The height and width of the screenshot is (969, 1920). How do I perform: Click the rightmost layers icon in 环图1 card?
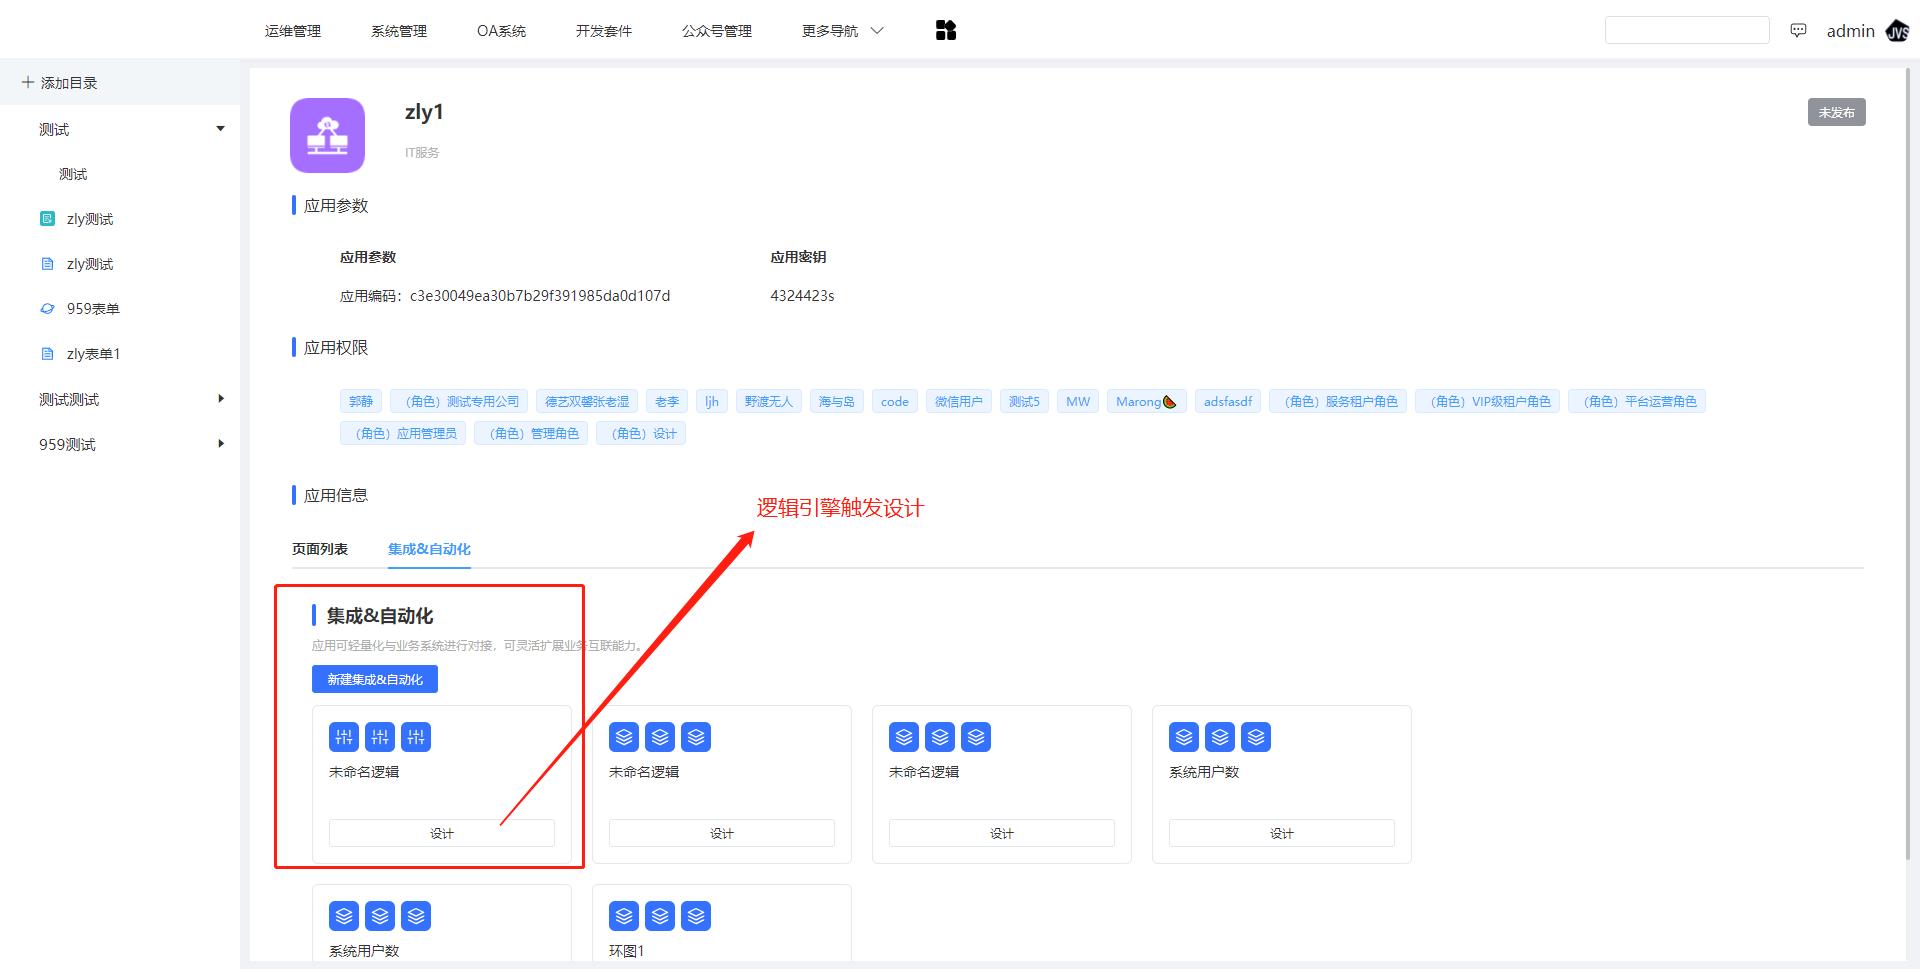pos(696,916)
